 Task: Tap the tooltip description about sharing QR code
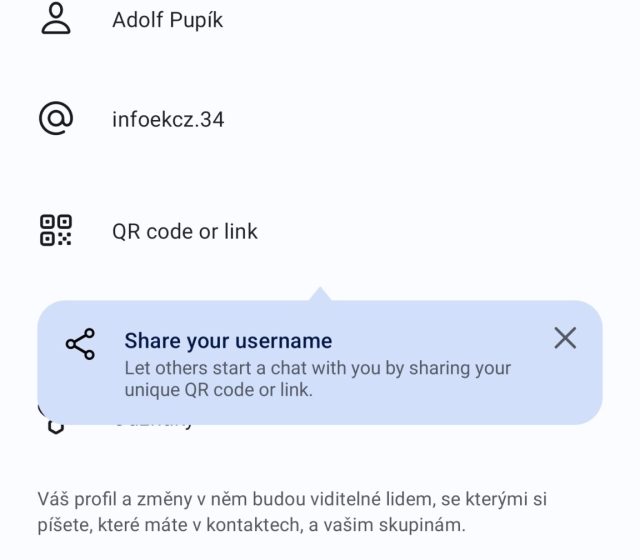(317, 379)
